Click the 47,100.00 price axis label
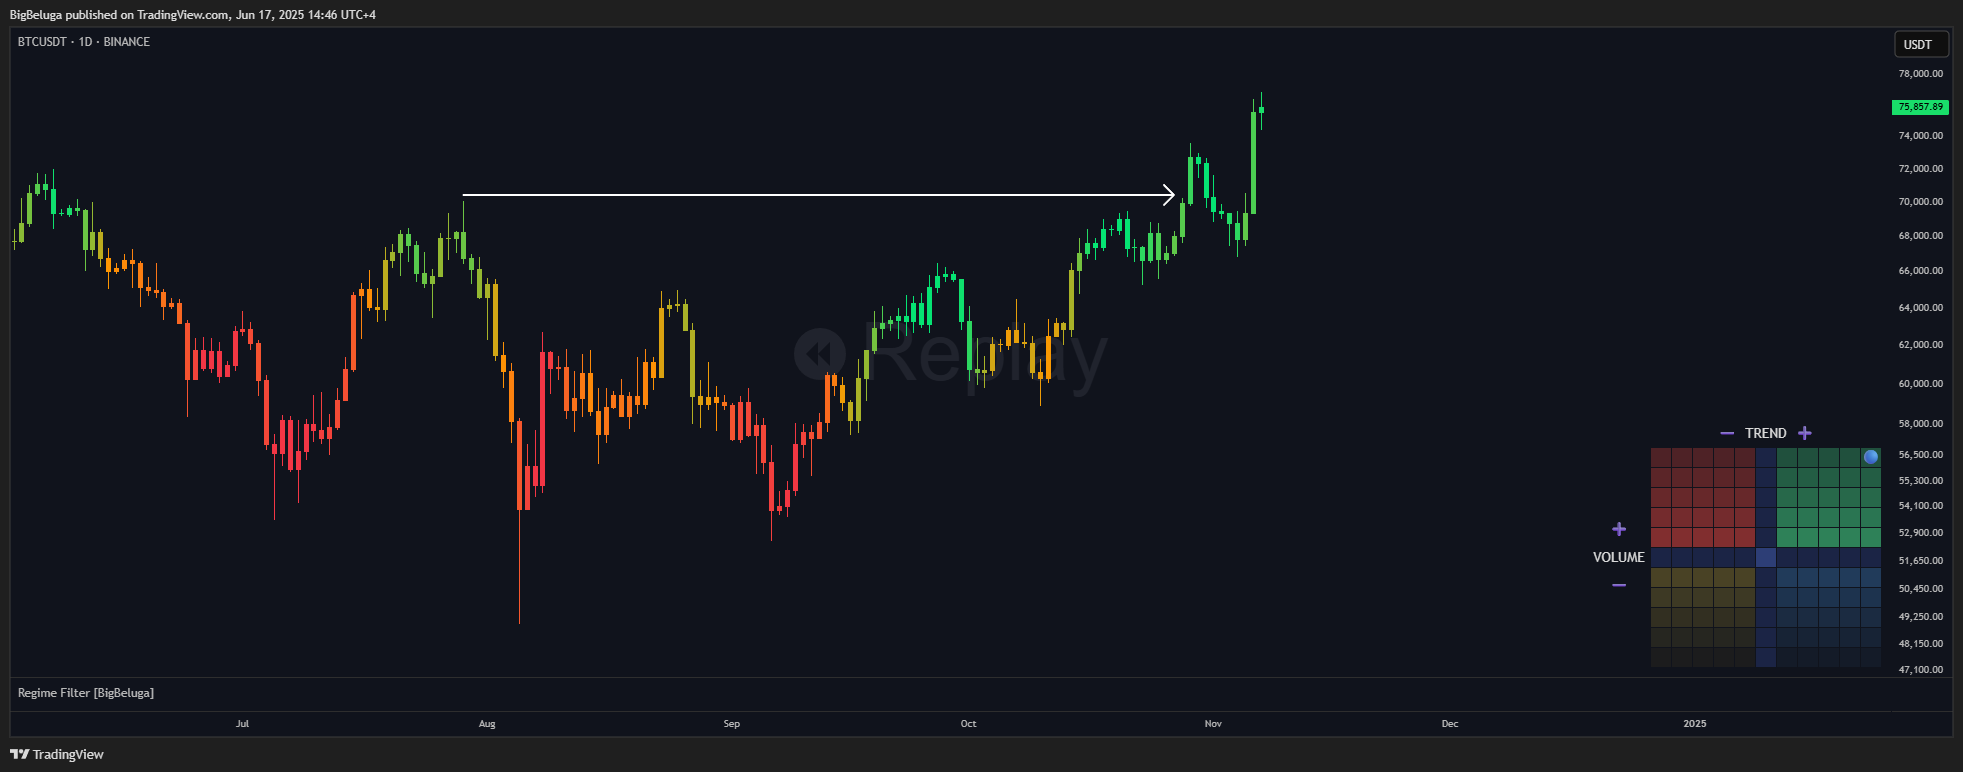The width and height of the screenshot is (1963, 772). click(x=1921, y=670)
